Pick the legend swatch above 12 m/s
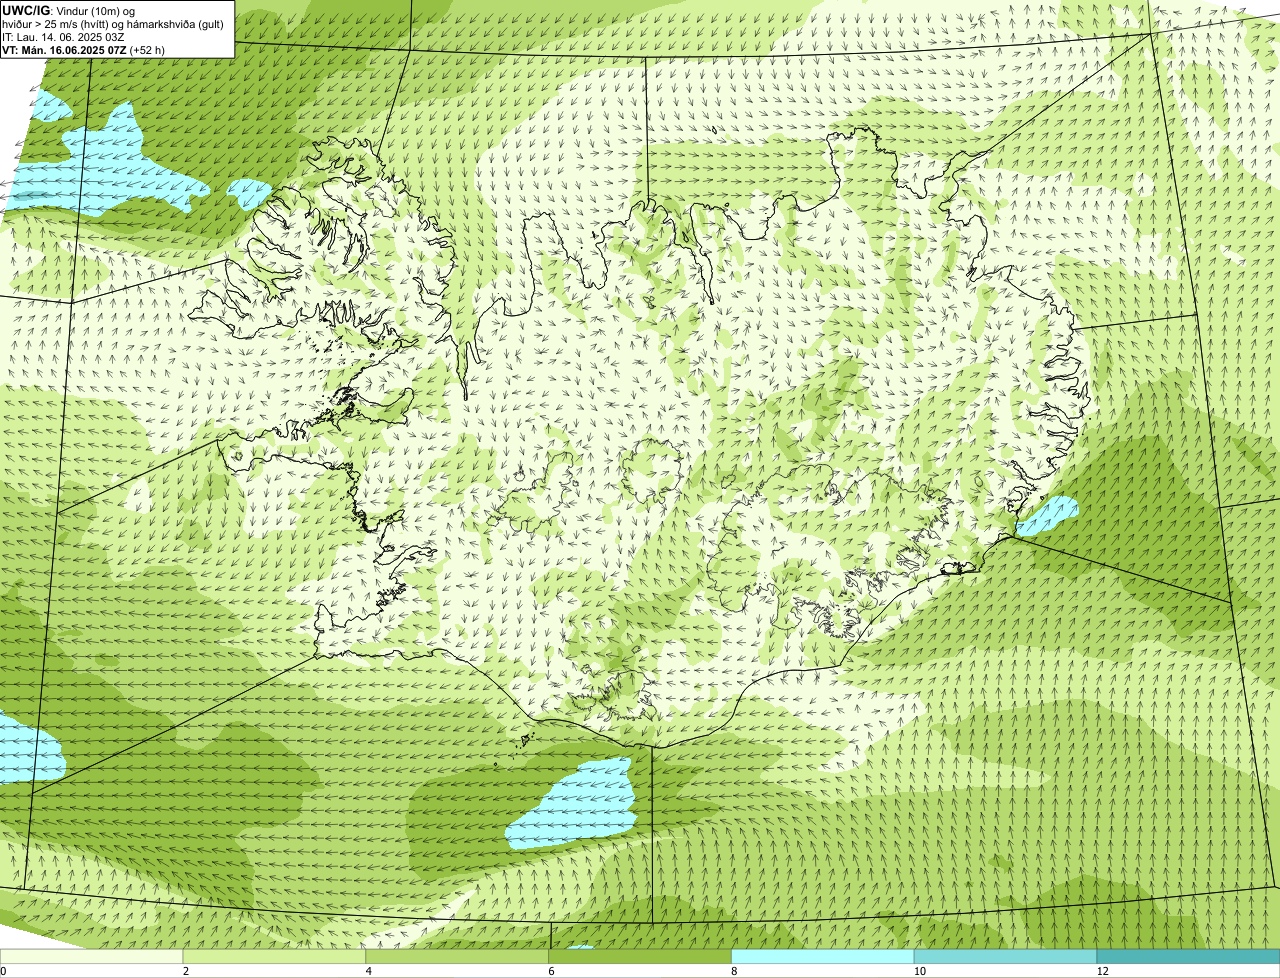The width and height of the screenshot is (1280, 978). (1188, 956)
